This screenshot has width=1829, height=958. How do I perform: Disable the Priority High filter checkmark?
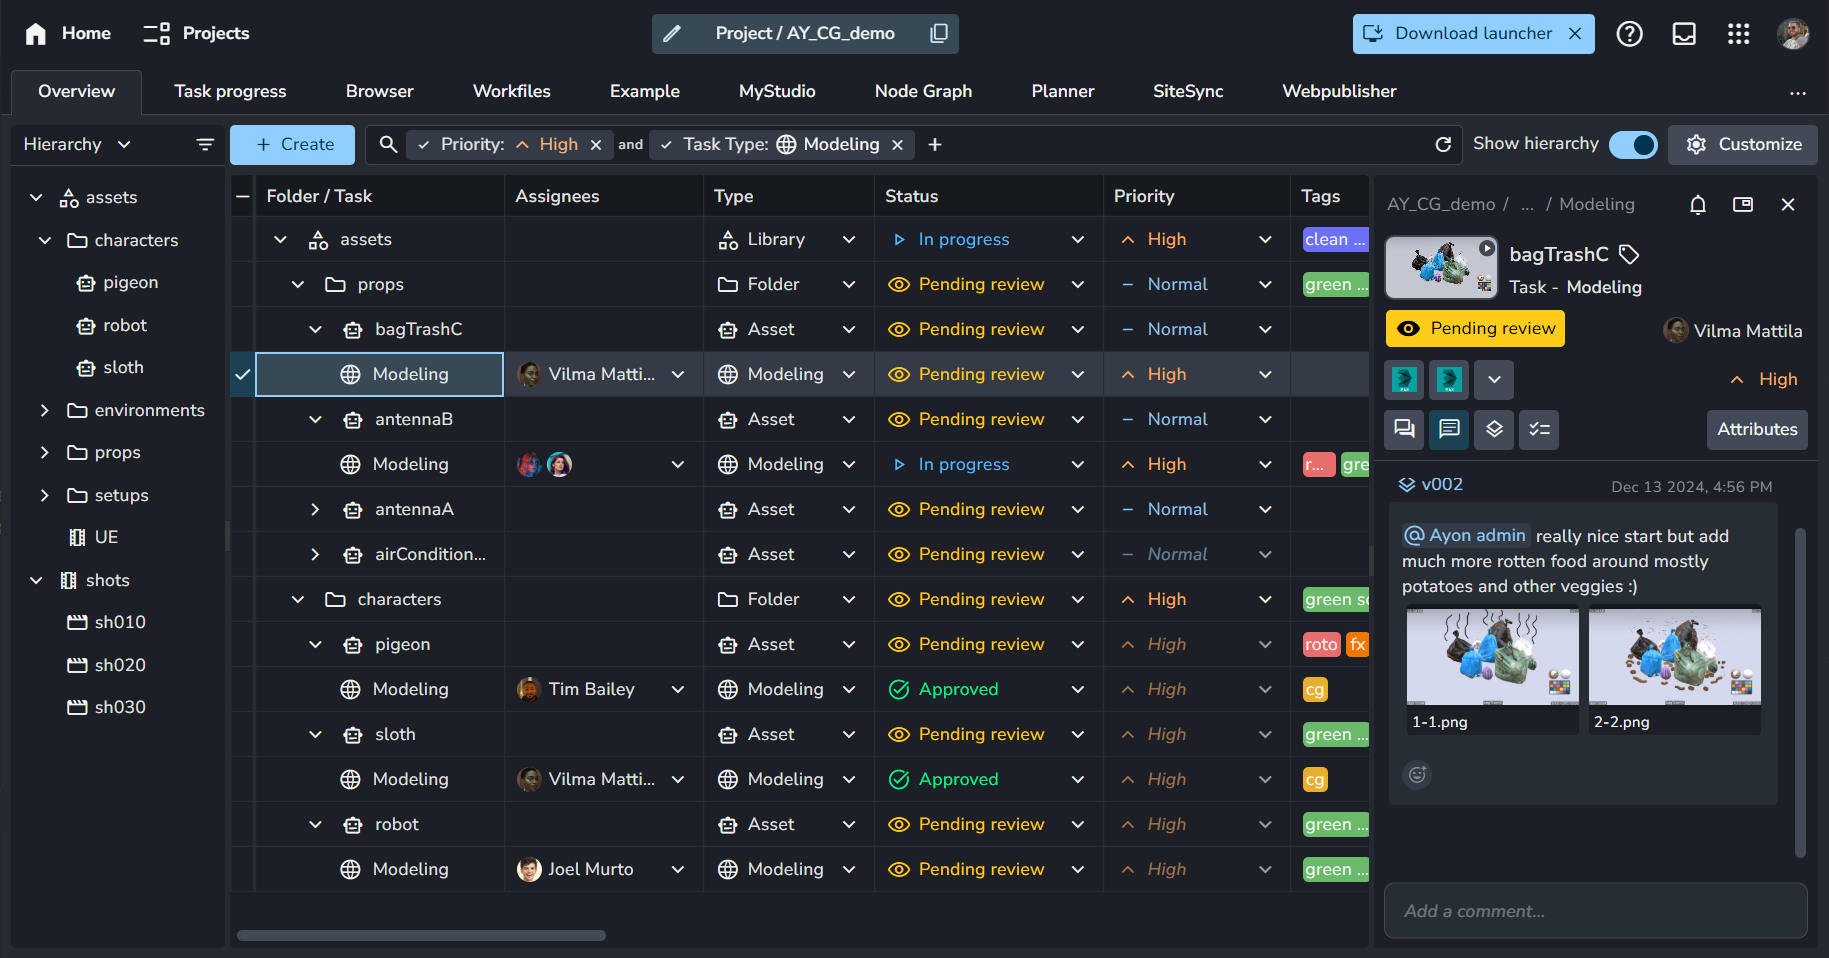(424, 145)
